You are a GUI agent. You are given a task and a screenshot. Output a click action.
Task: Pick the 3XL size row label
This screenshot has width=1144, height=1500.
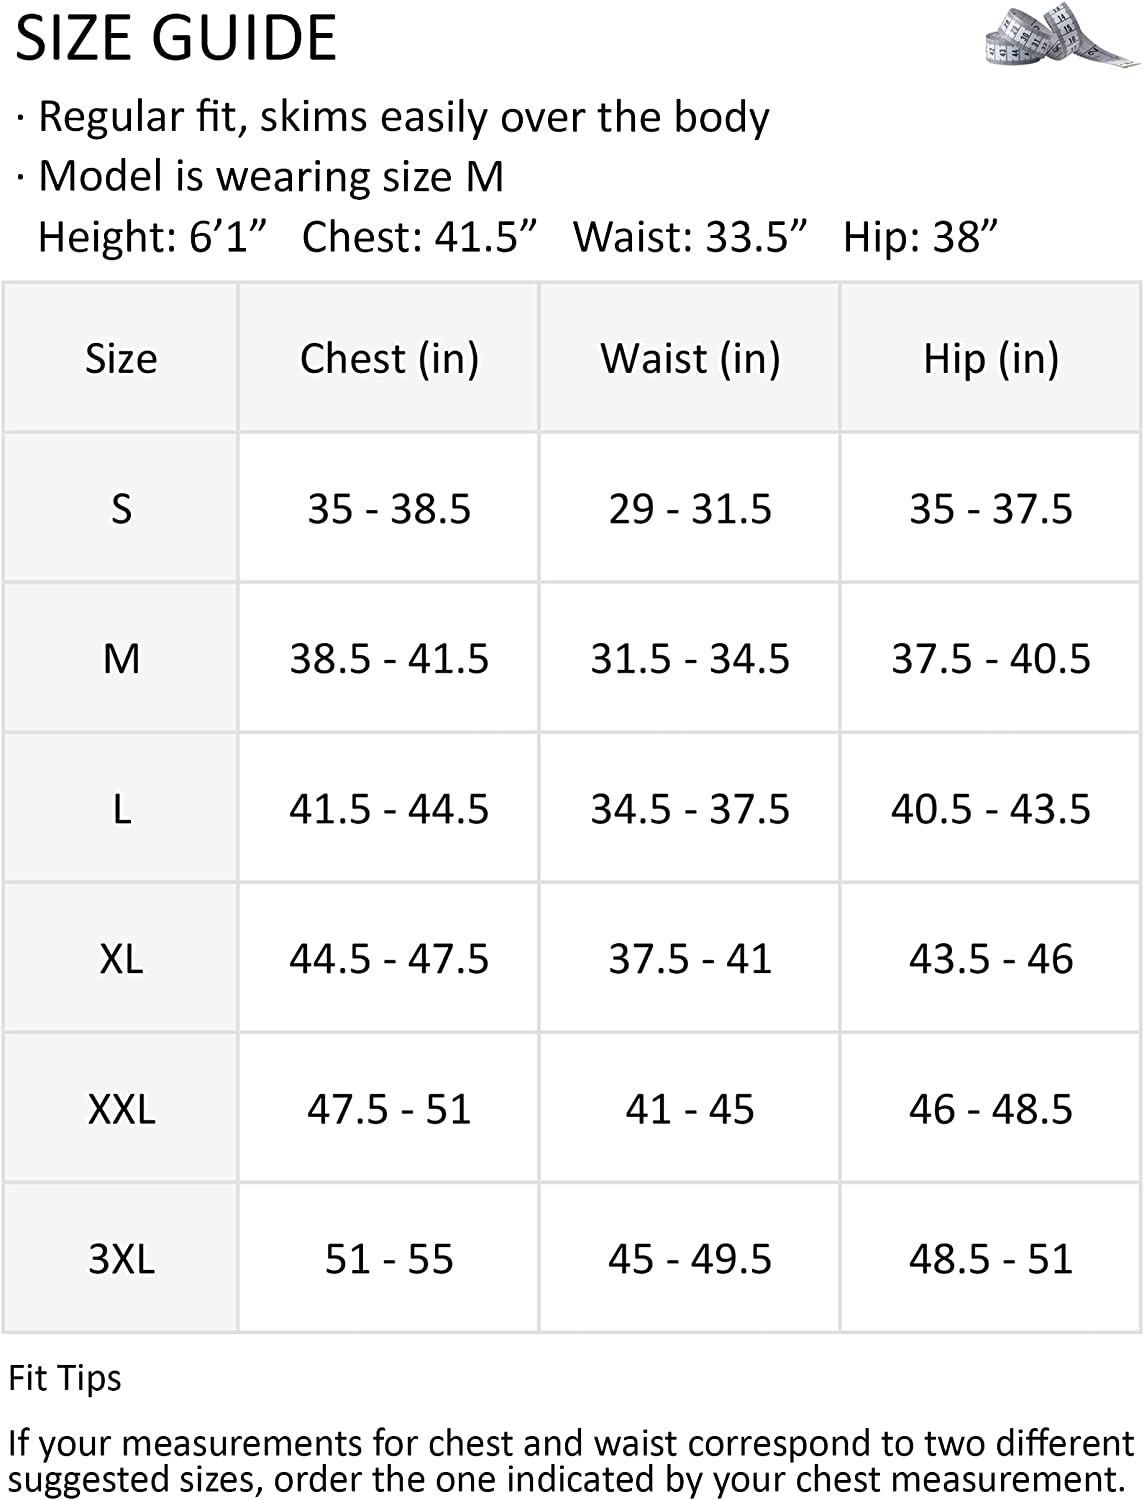pos(121,1258)
